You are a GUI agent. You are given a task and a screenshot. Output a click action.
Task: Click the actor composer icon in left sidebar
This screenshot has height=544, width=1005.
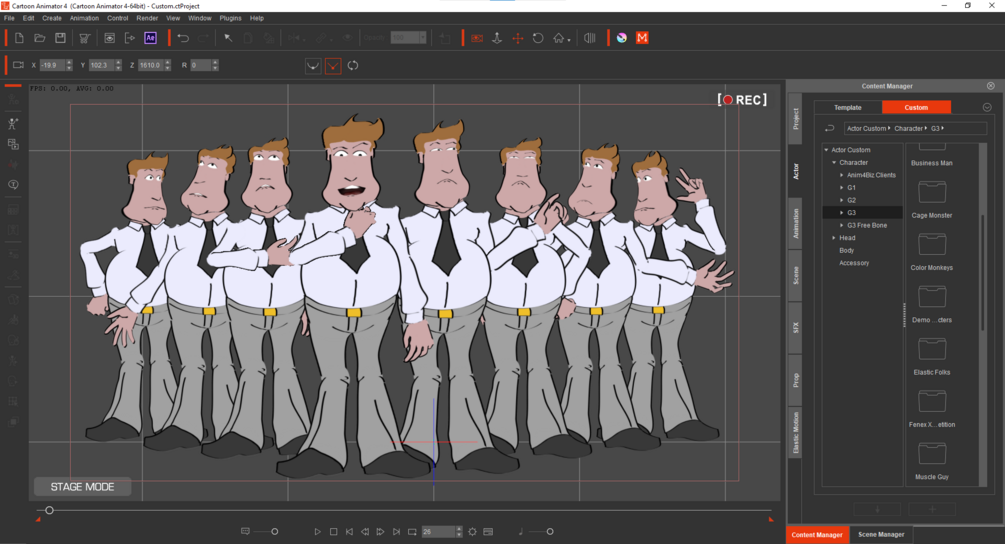pos(13,124)
